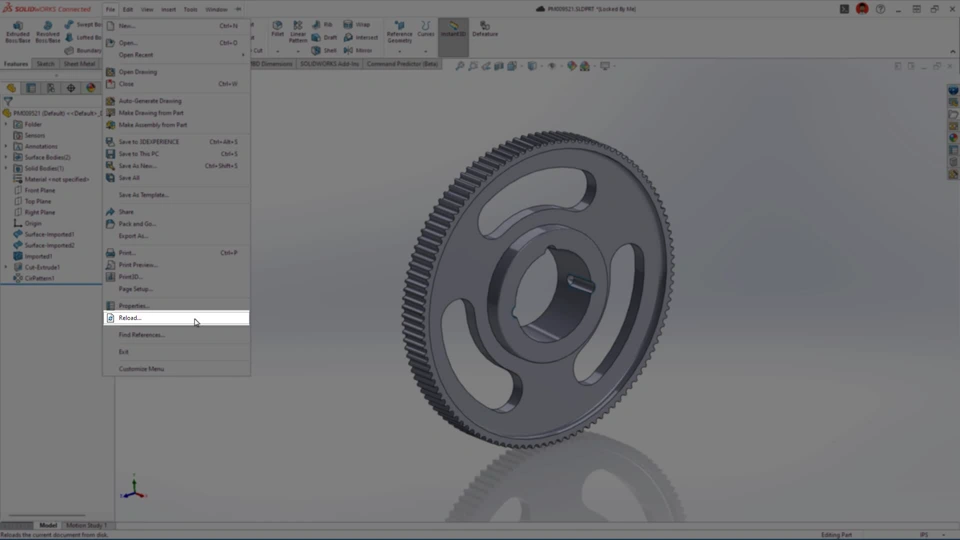Select Make Drawing from Part
This screenshot has width=960, height=540.
click(x=176, y=113)
